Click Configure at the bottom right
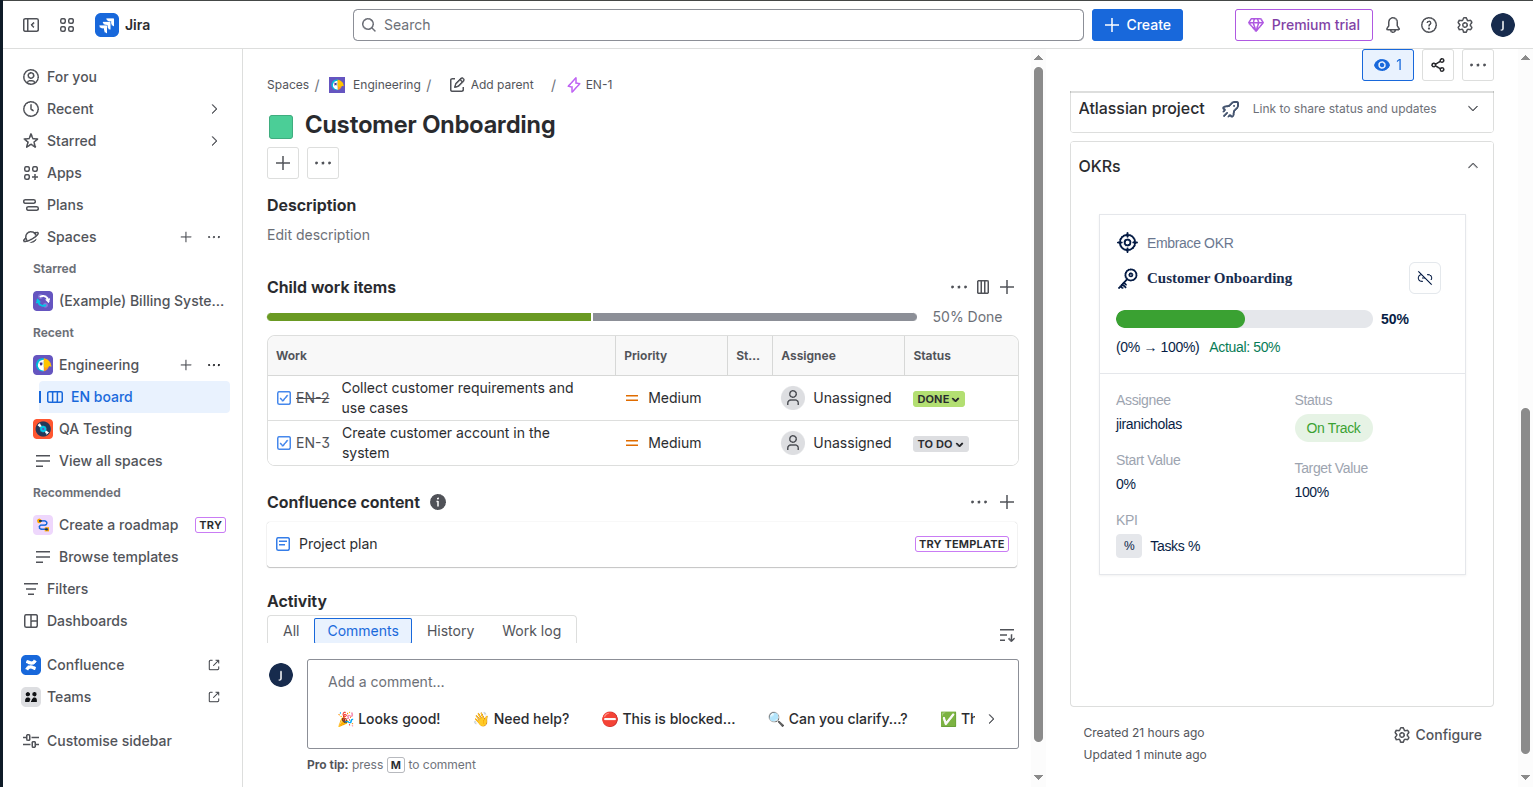This screenshot has width=1533, height=787. [1438, 735]
